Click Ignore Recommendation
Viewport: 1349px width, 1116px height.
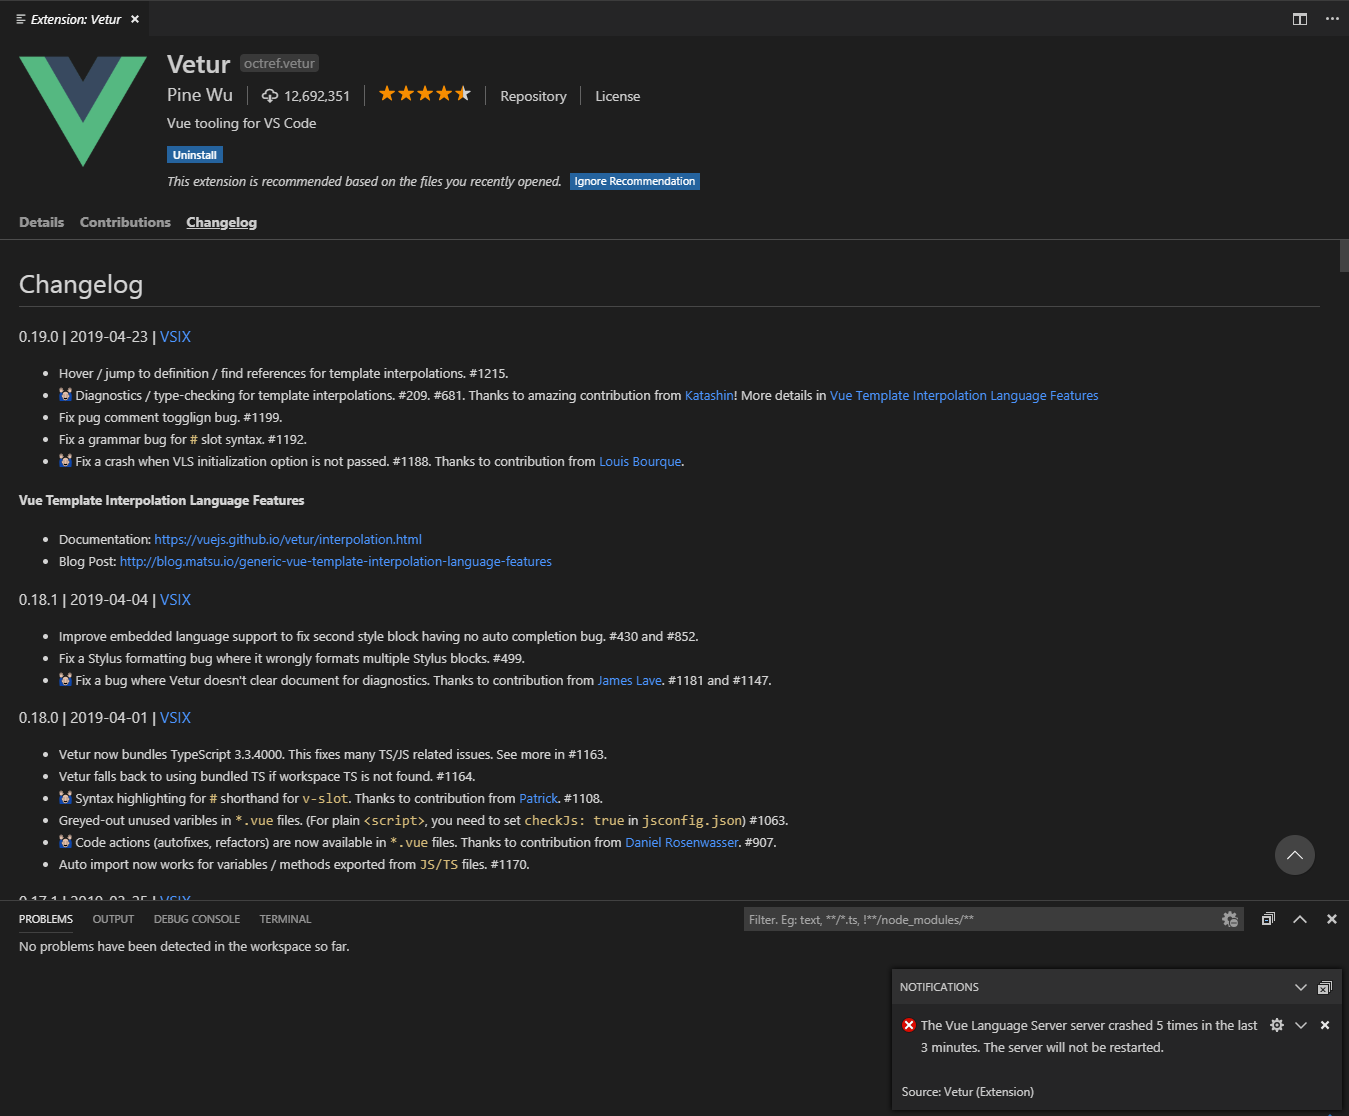point(634,181)
